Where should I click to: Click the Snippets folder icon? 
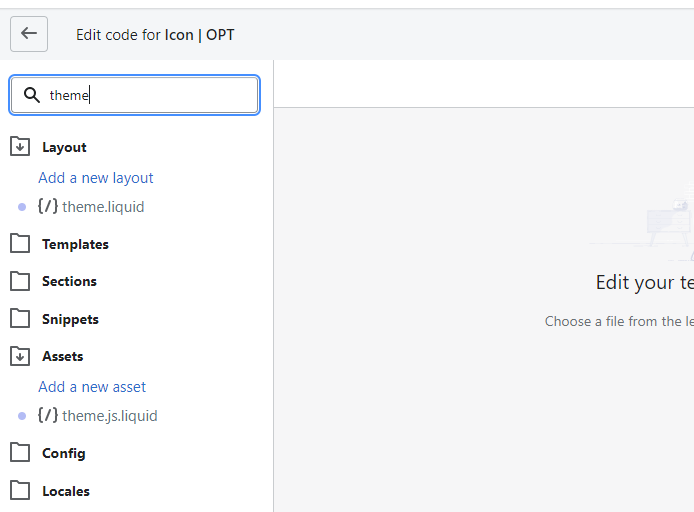click(20, 319)
